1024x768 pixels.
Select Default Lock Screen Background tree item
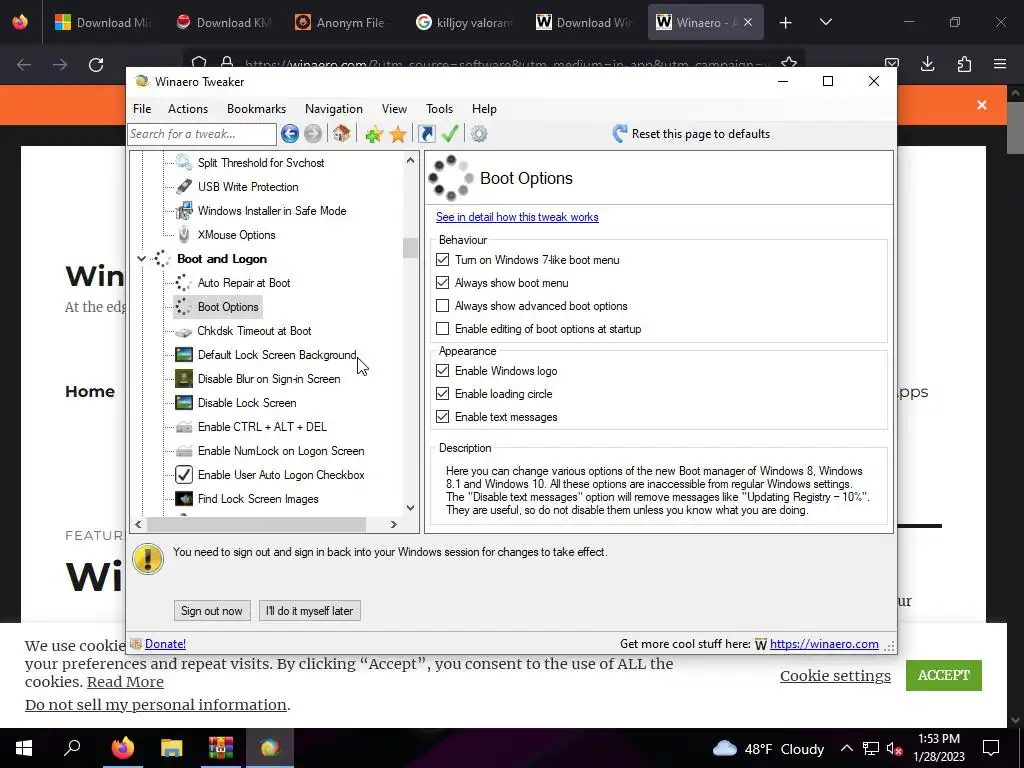(277, 355)
